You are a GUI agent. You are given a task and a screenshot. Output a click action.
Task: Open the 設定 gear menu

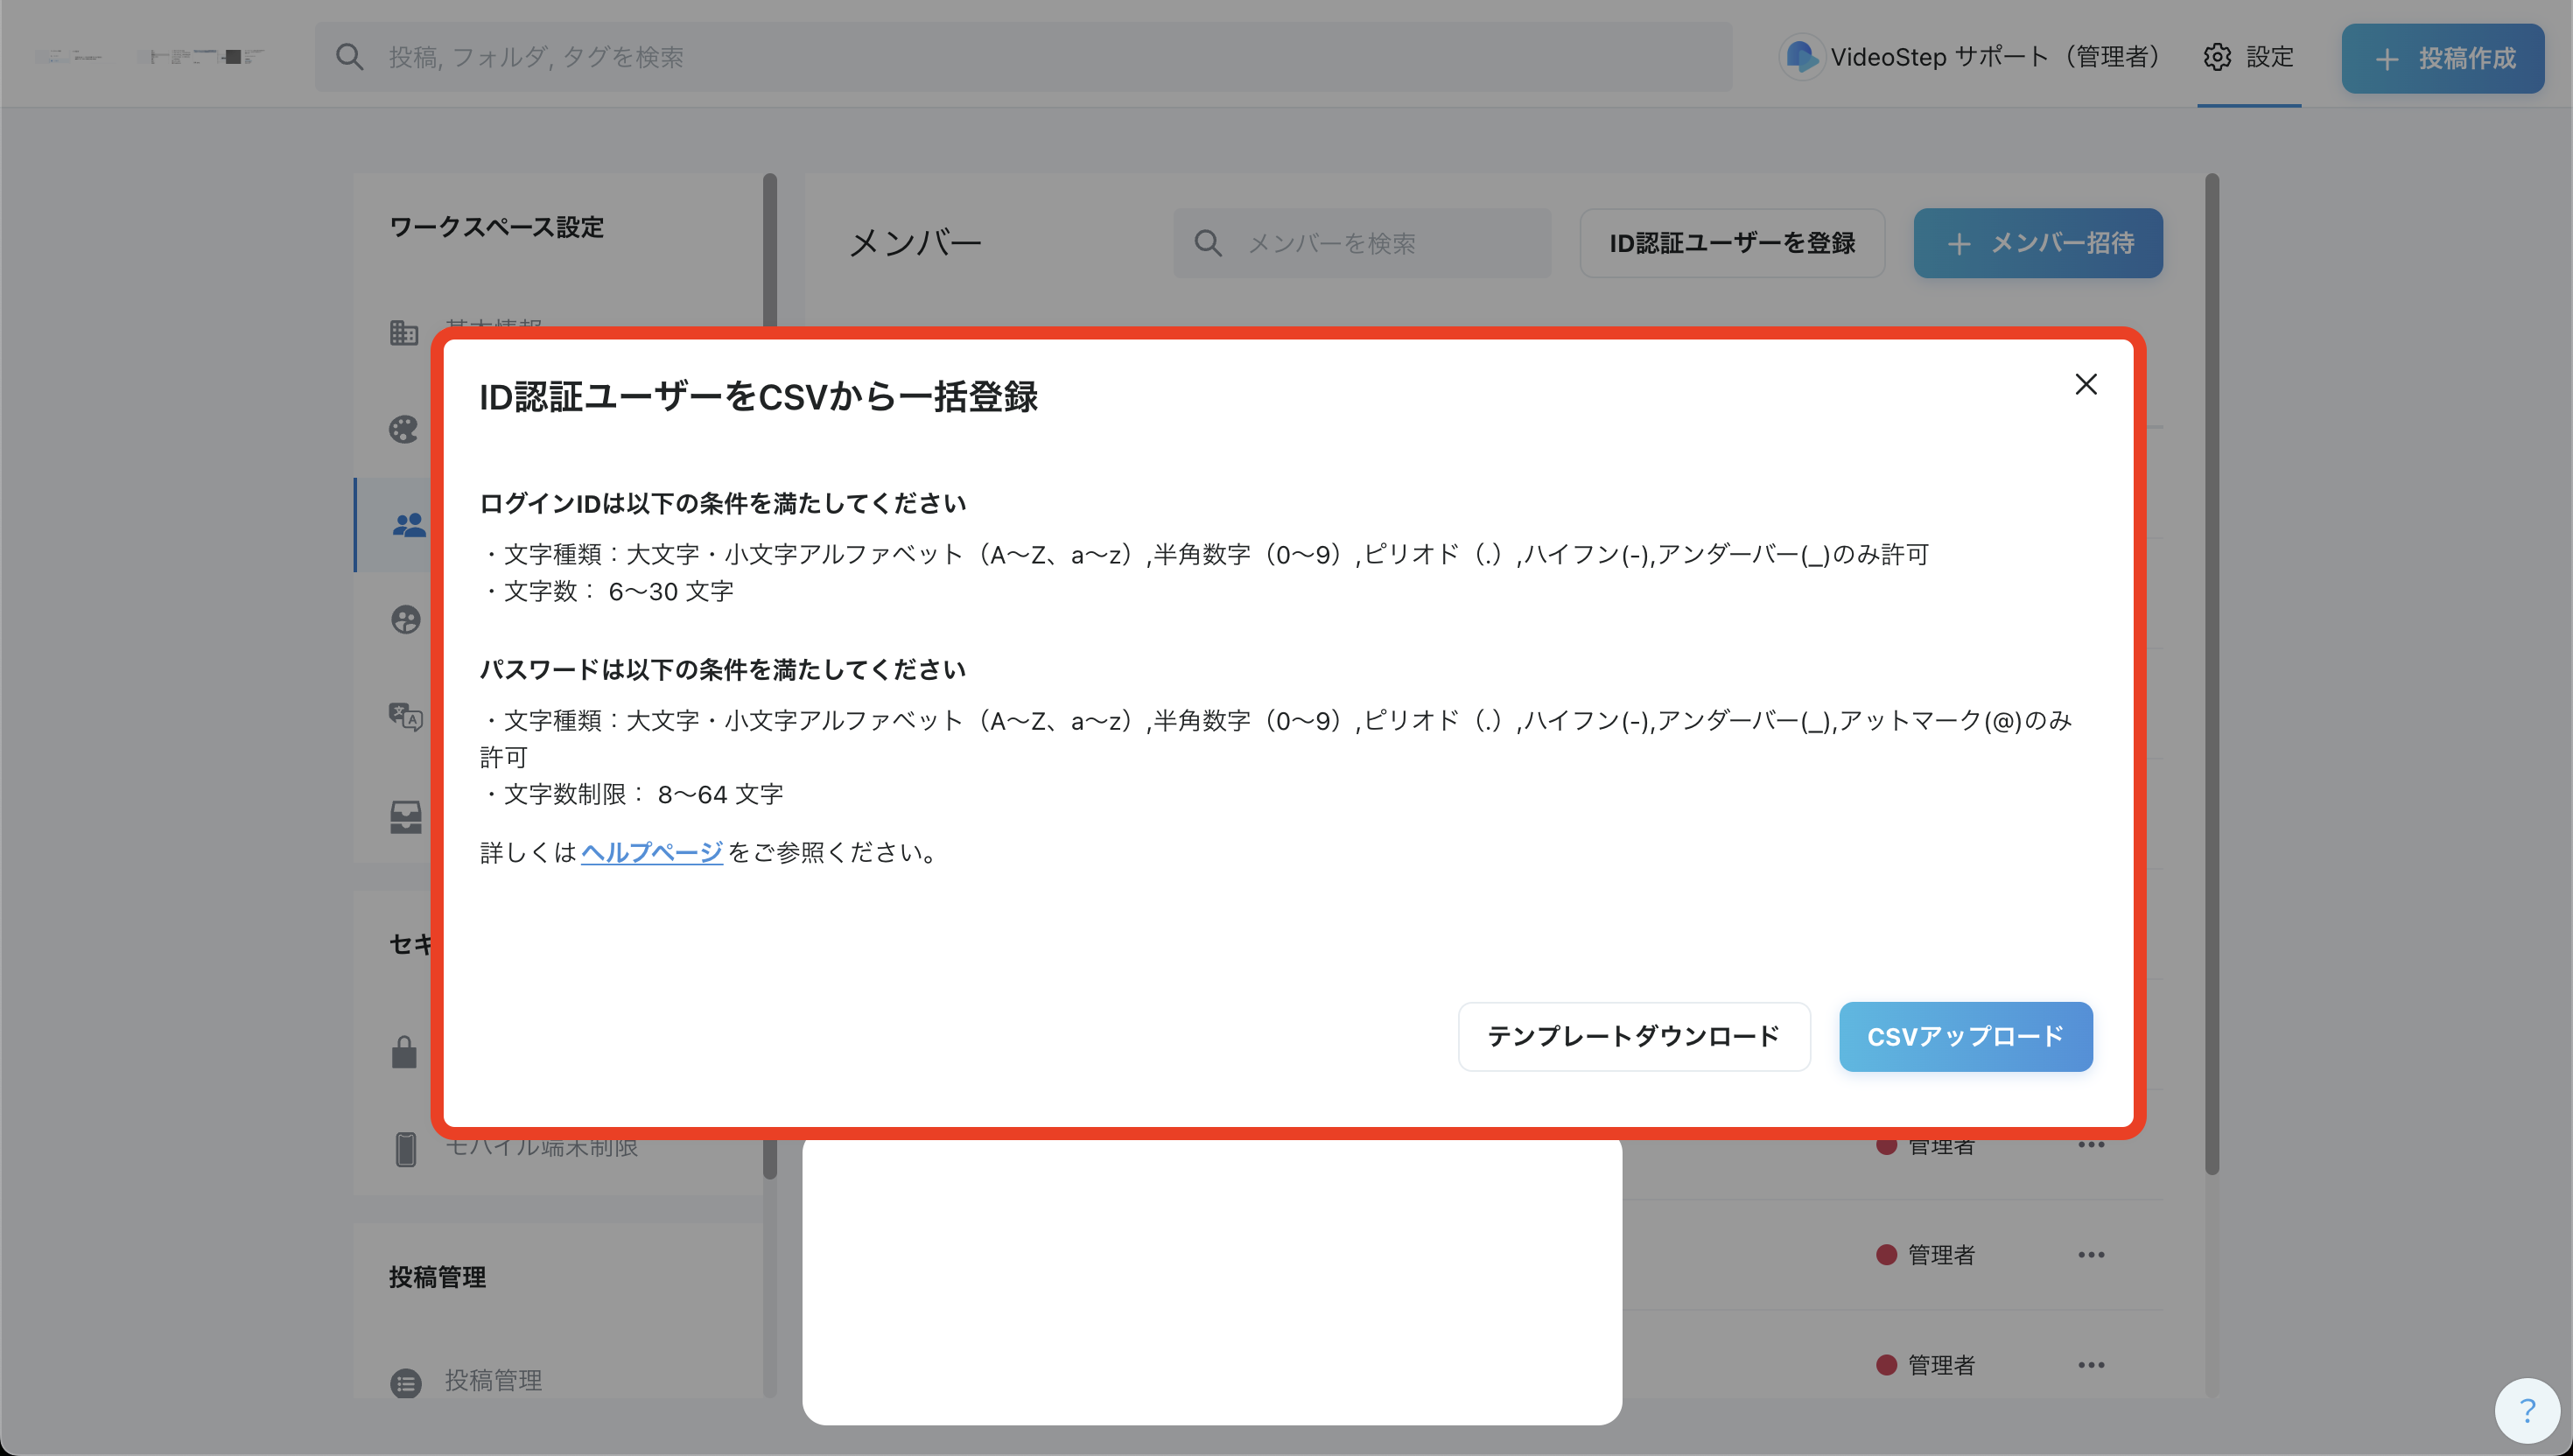point(2248,57)
